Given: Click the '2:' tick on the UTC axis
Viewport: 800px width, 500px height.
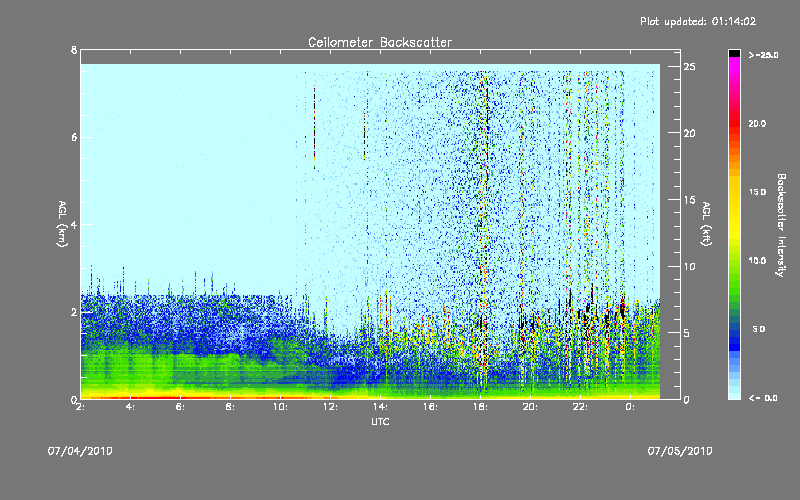Looking at the screenshot, I should [80, 407].
